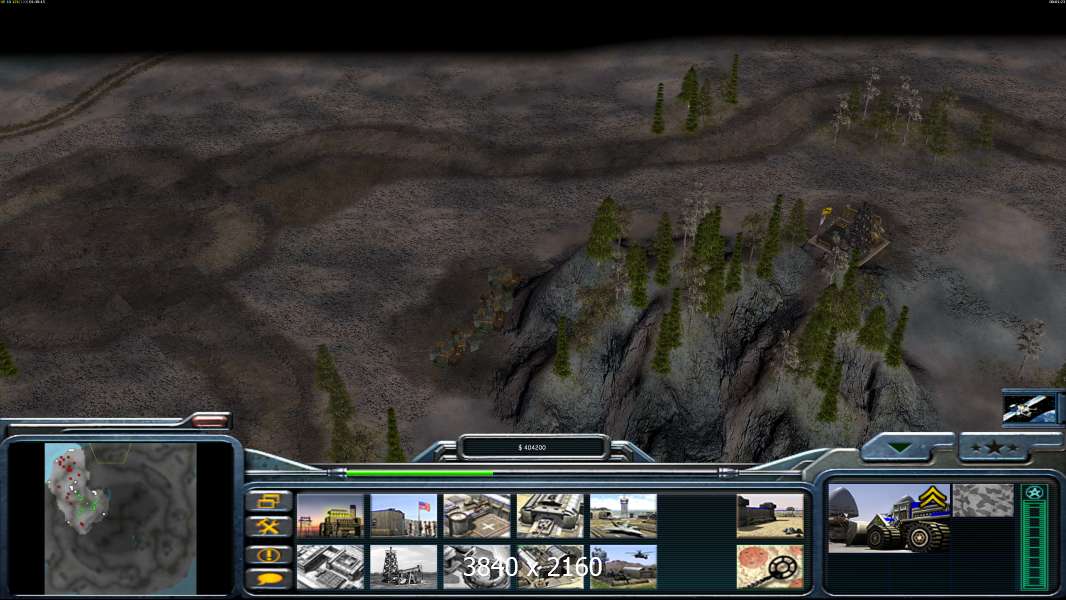Choose the build icon with hovering helicopter
This screenshot has height=600, width=1066.
[x=623, y=567]
